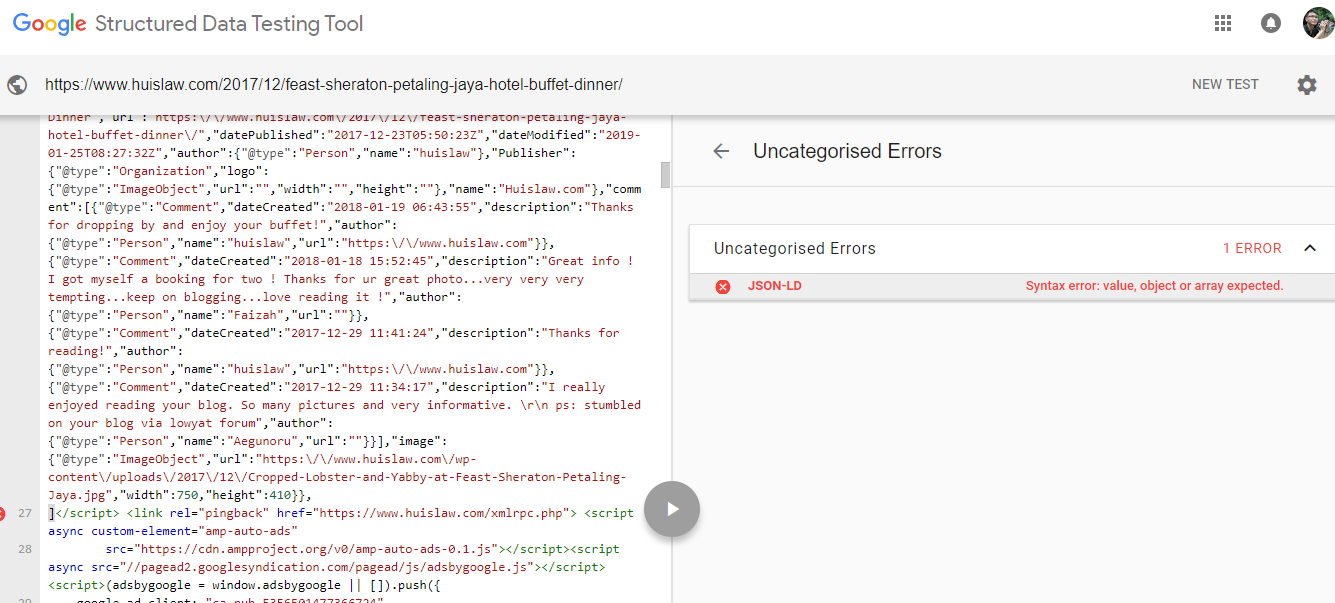Click line number 27 in gutter
The height and width of the screenshot is (603, 1335).
(25, 514)
